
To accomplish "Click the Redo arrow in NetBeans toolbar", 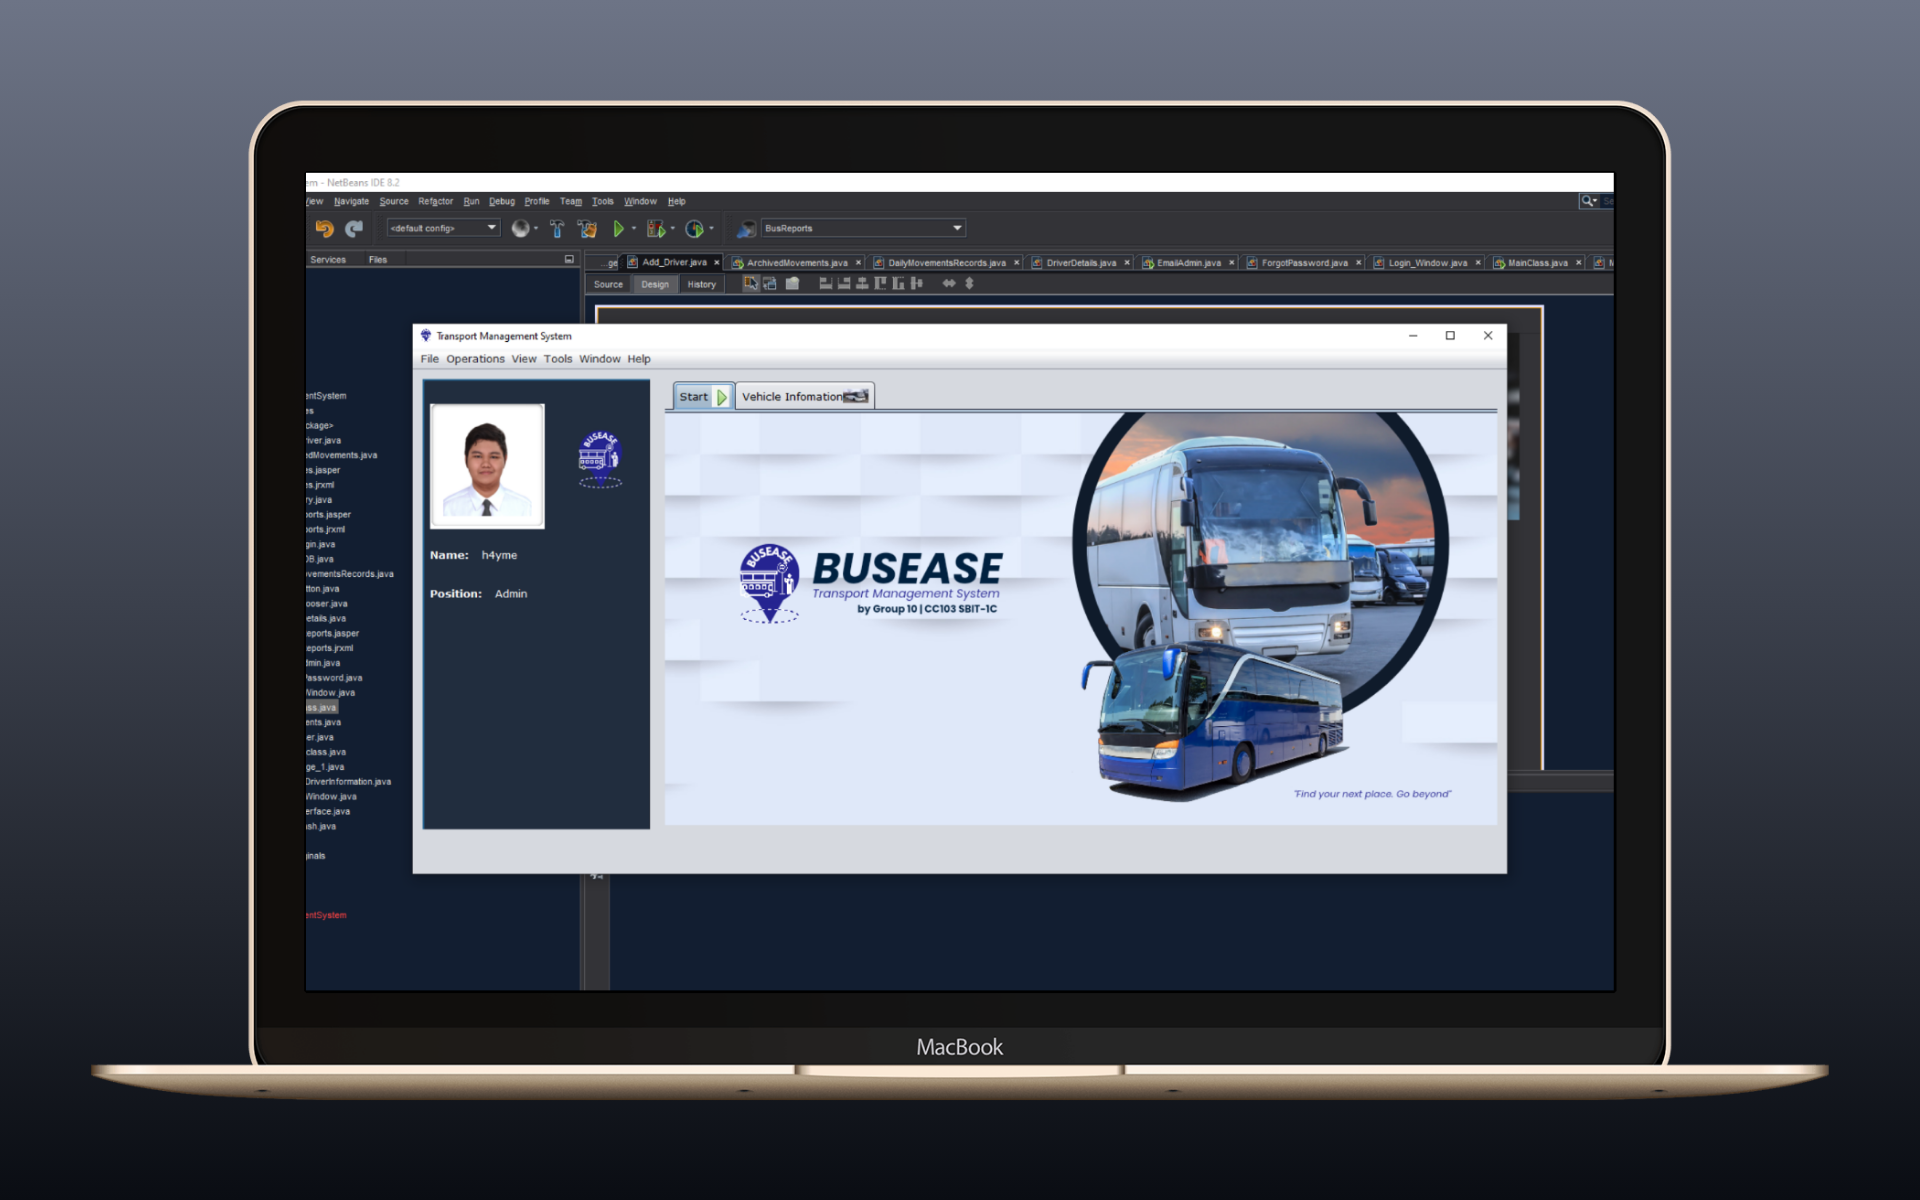I will 354,229.
